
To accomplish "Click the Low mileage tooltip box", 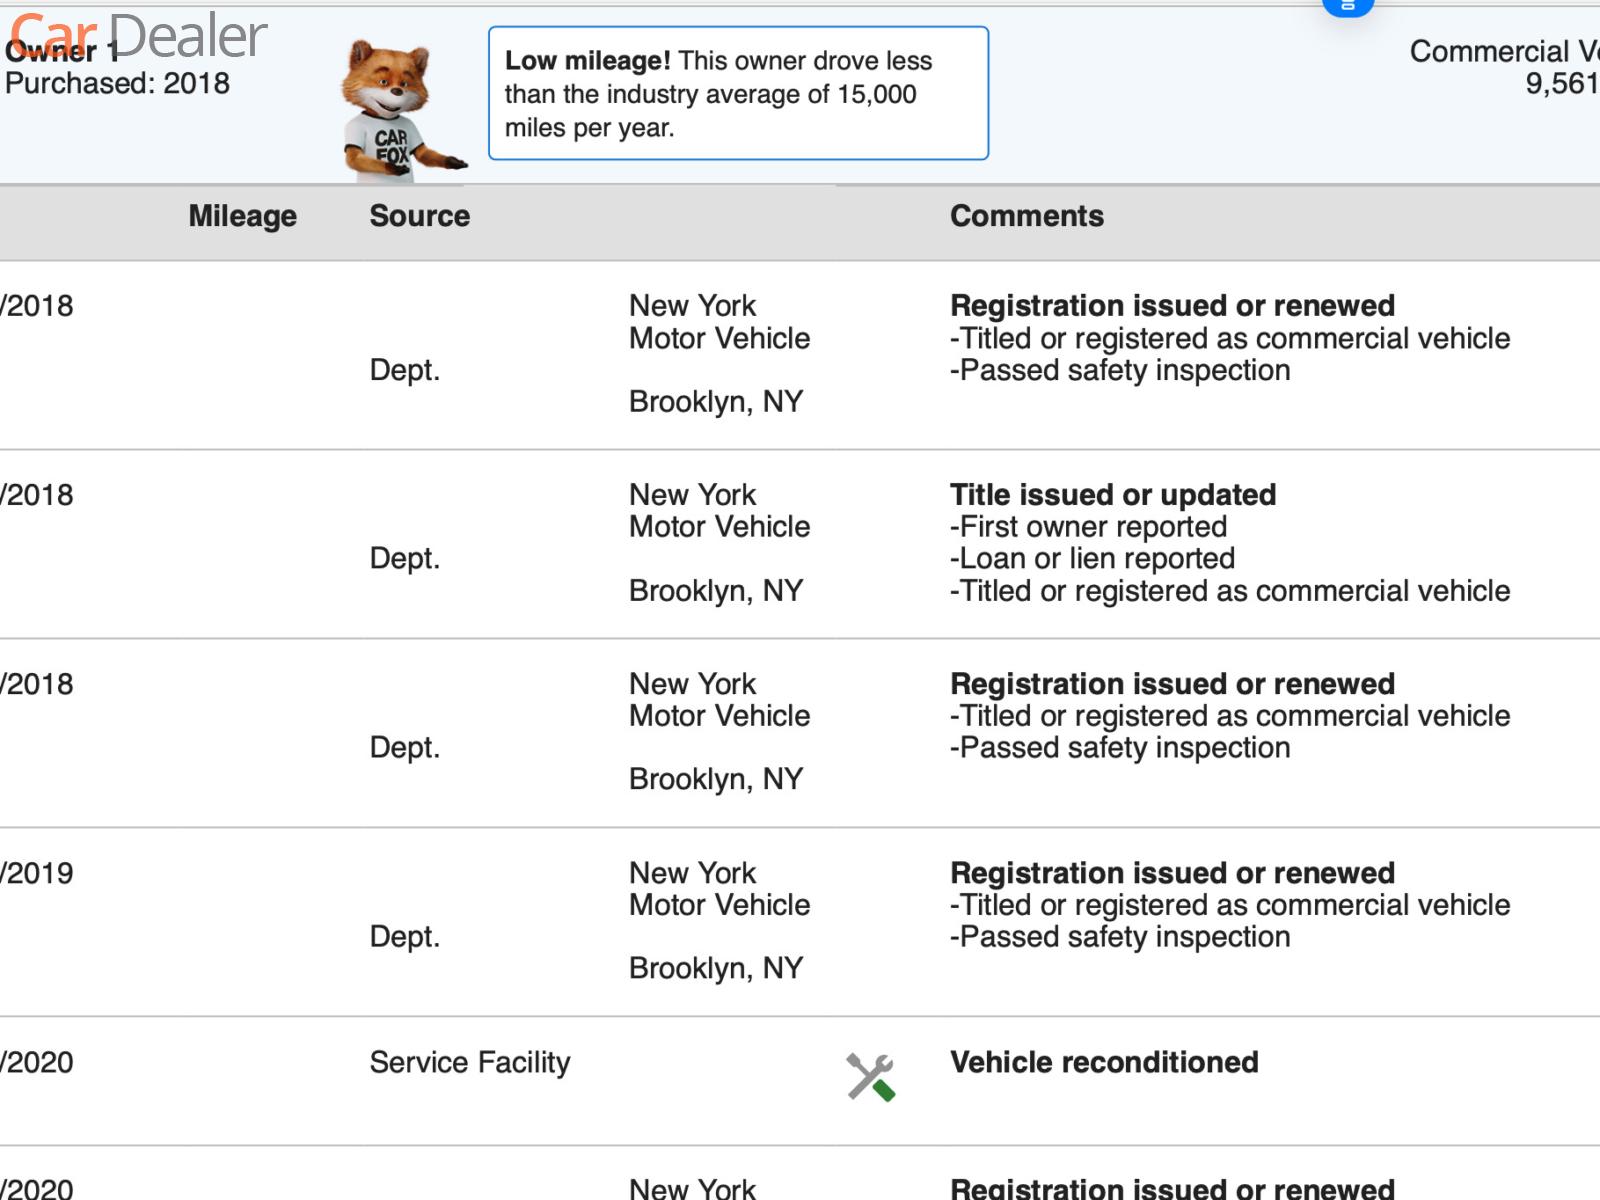I will (738, 93).
